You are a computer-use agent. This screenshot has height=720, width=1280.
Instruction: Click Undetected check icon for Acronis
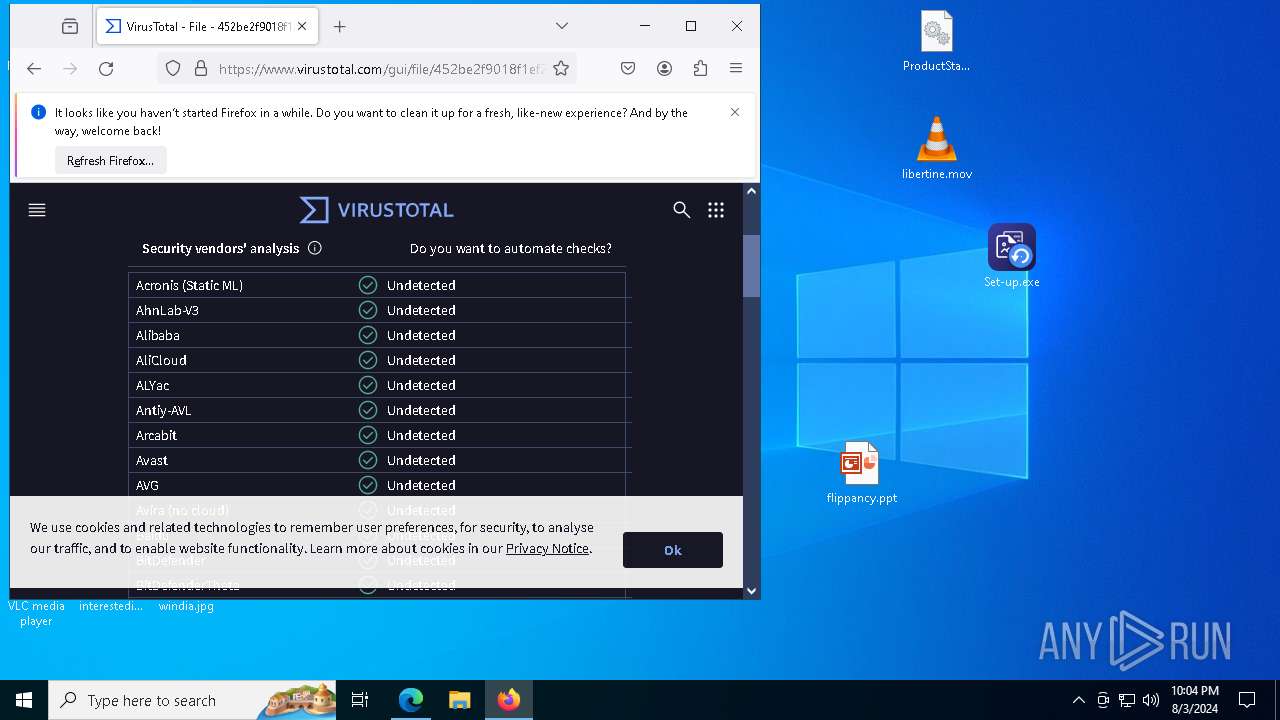click(x=368, y=285)
